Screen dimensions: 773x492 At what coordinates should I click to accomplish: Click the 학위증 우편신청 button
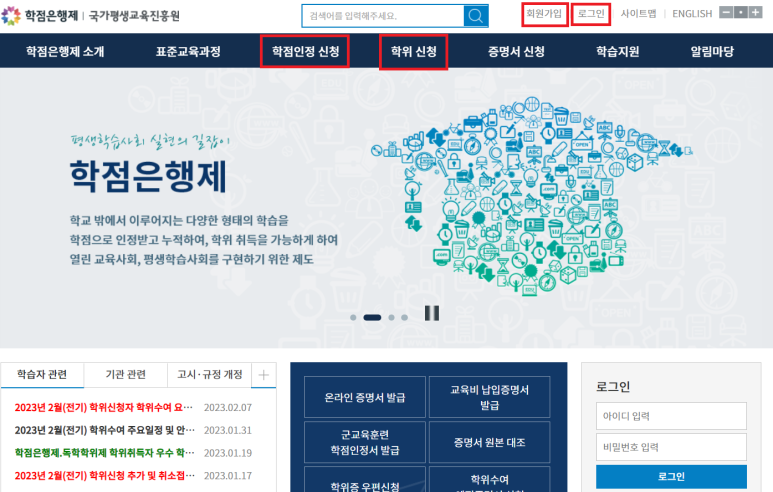tap(365, 481)
